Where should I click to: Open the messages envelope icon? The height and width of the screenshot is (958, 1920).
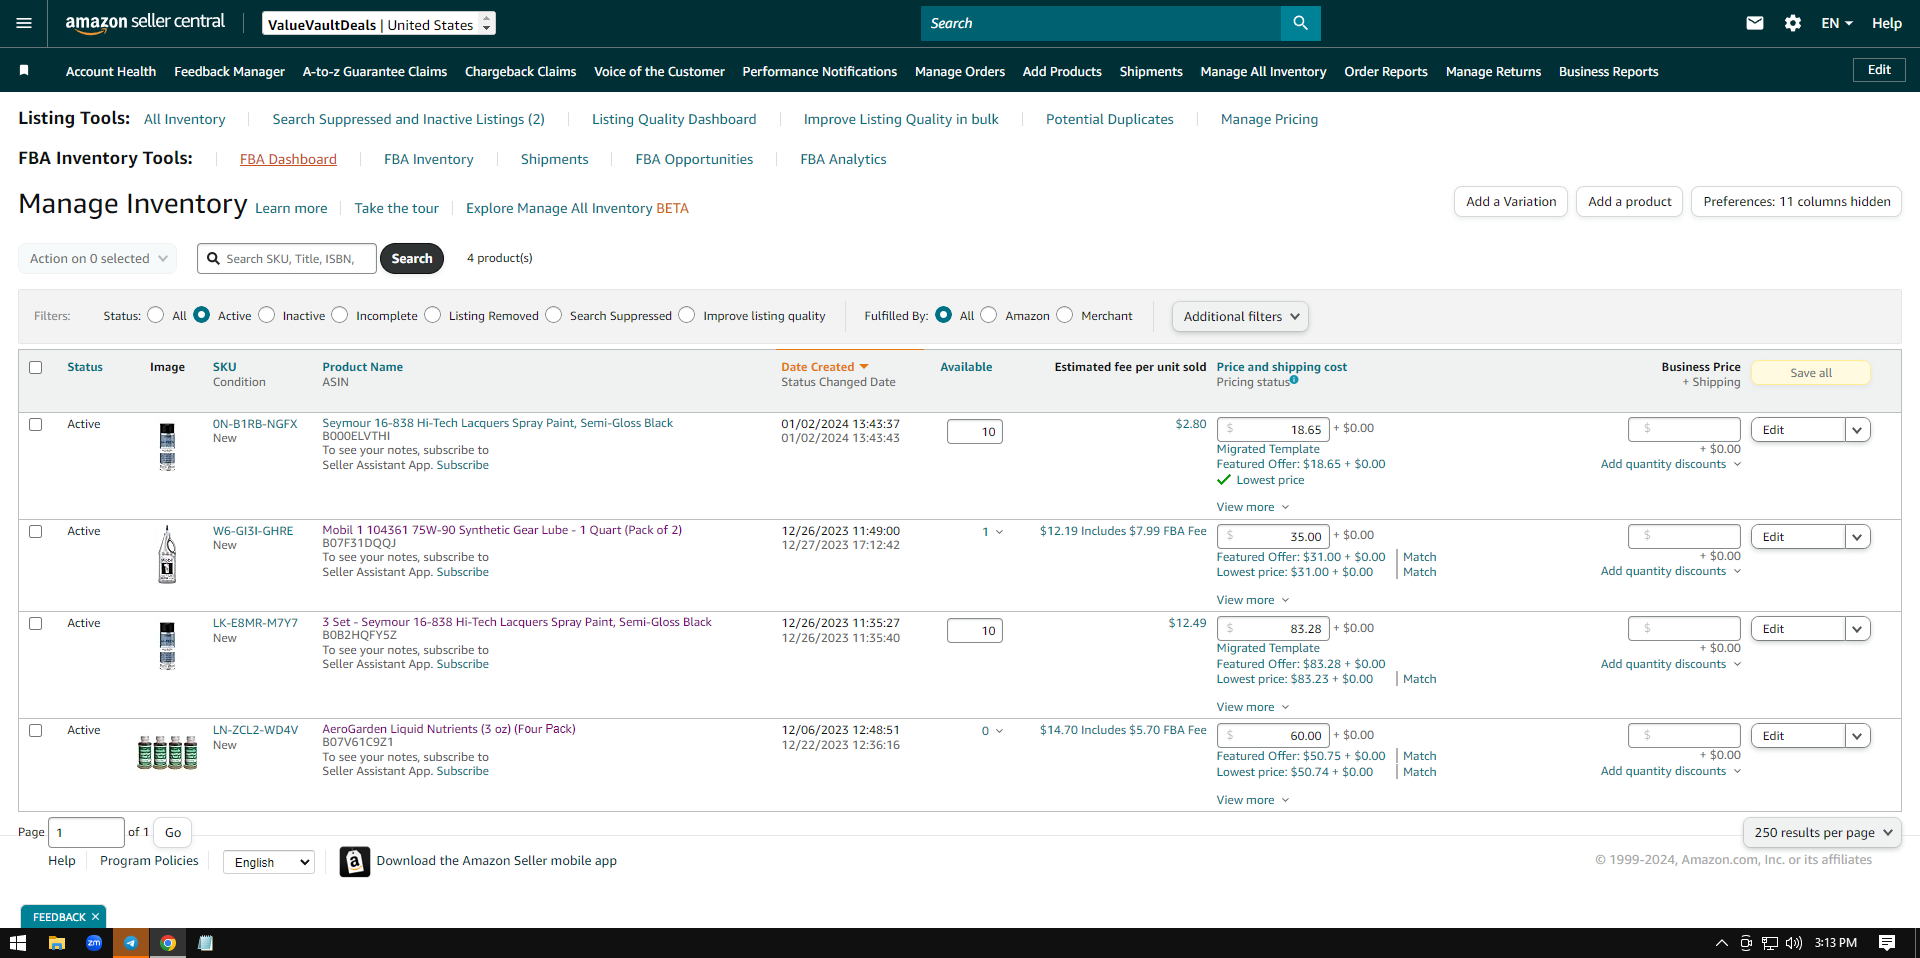[x=1755, y=23]
